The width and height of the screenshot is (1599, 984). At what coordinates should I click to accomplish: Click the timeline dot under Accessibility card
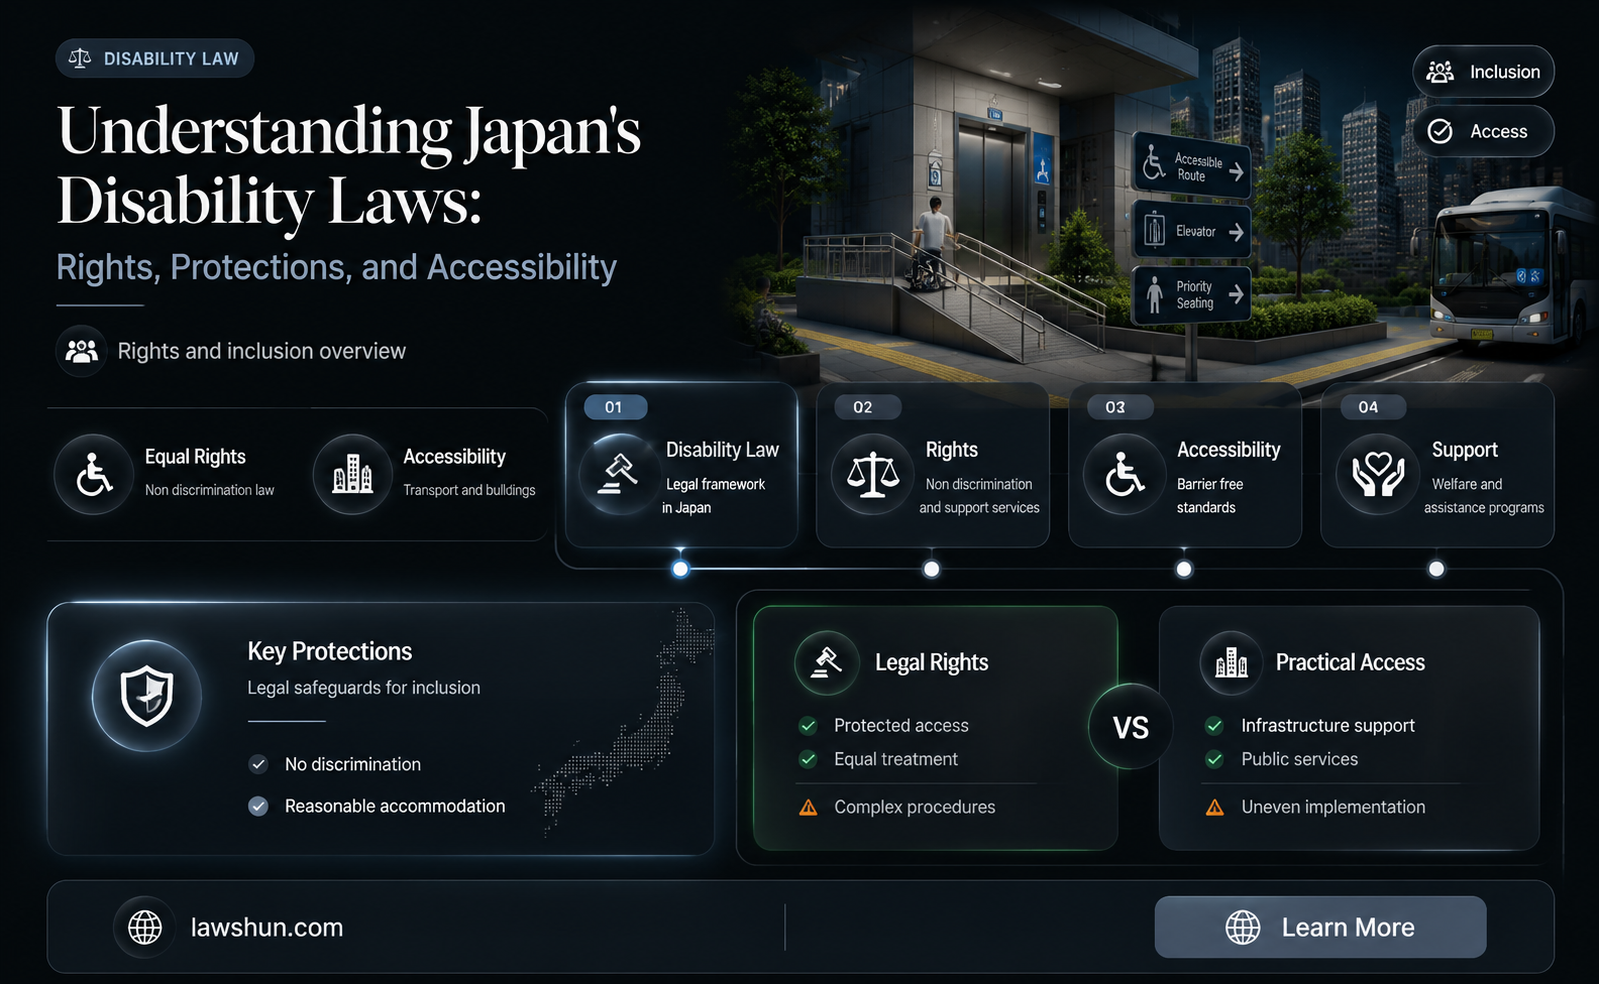coord(1184,569)
